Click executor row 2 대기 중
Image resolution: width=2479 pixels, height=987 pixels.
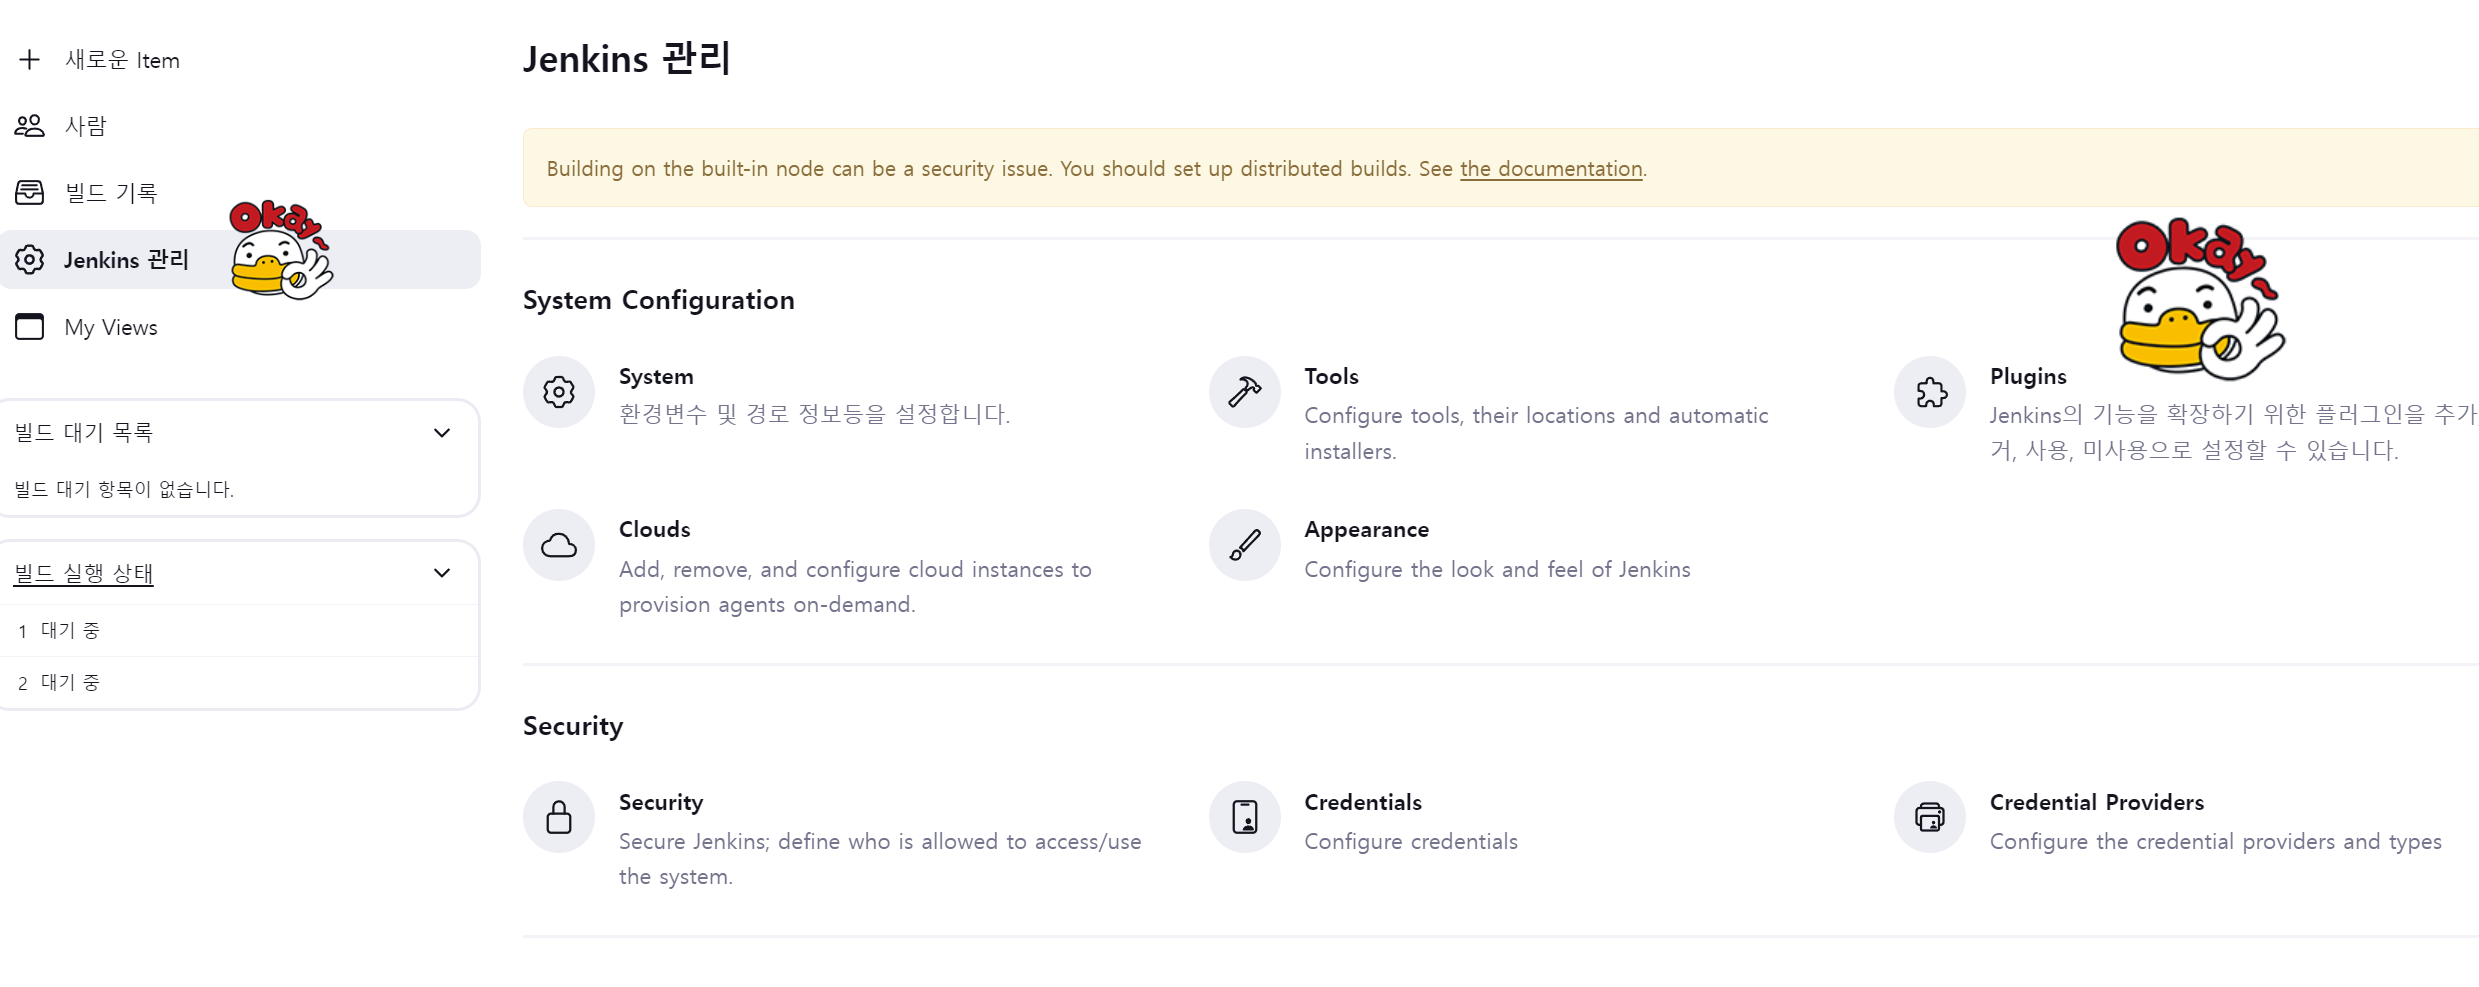tap(239, 683)
